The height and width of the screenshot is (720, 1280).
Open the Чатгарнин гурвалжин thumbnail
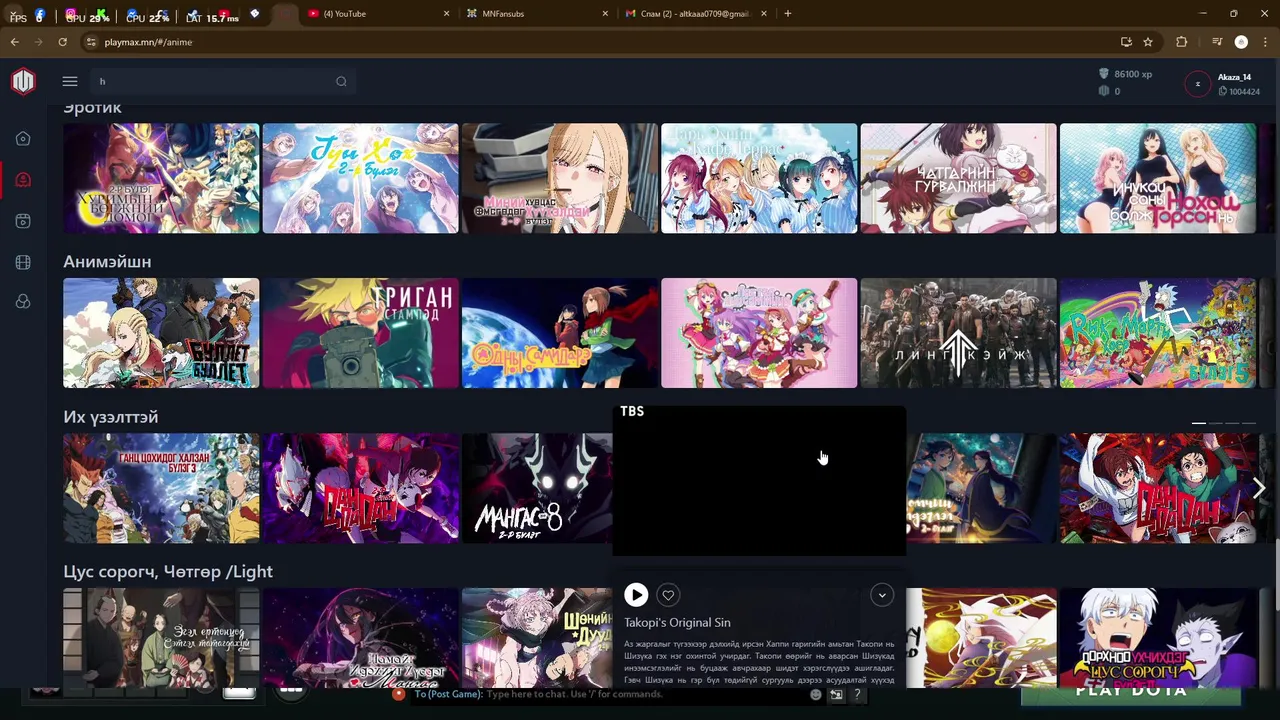coord(958,178)
